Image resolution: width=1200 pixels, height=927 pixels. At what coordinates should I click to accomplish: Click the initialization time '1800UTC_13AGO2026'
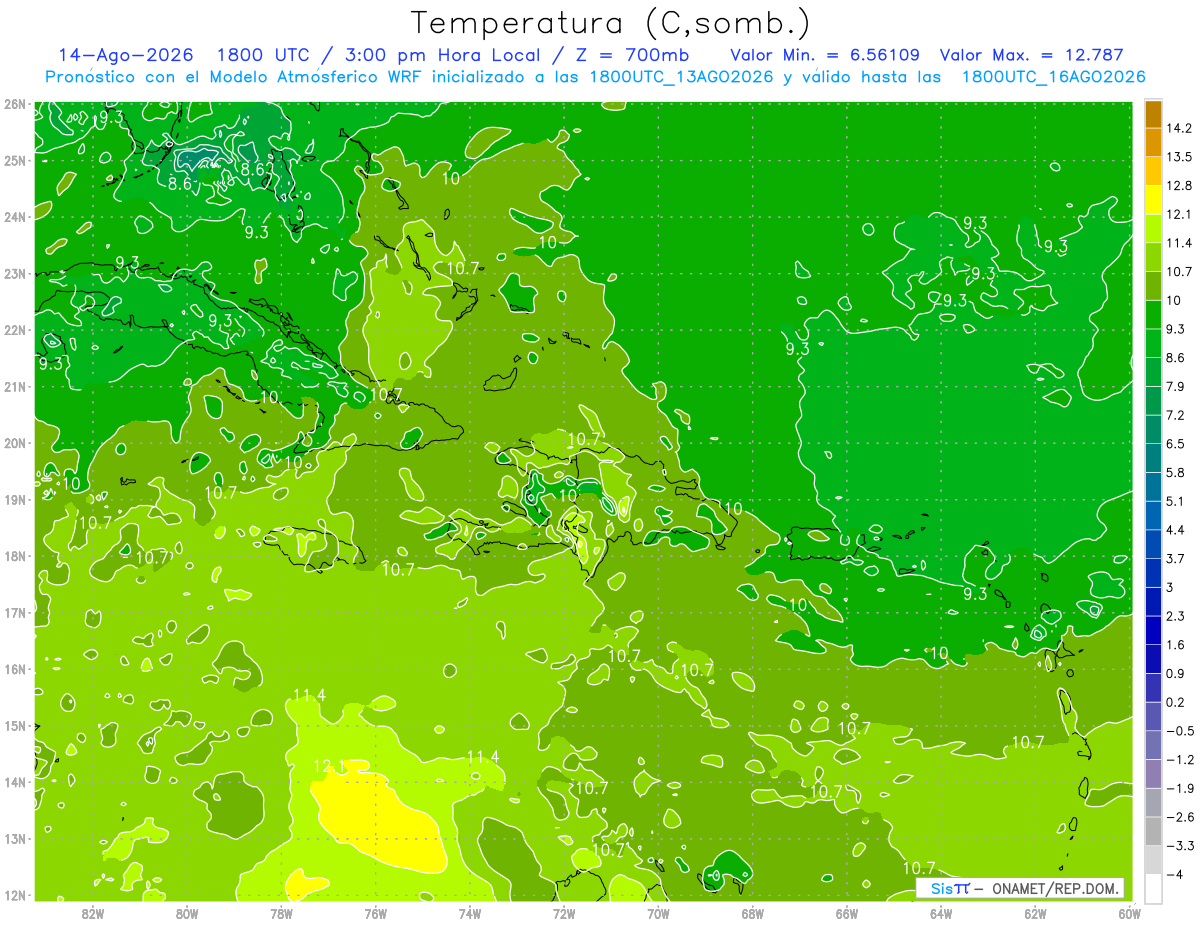tap(681, 77)
